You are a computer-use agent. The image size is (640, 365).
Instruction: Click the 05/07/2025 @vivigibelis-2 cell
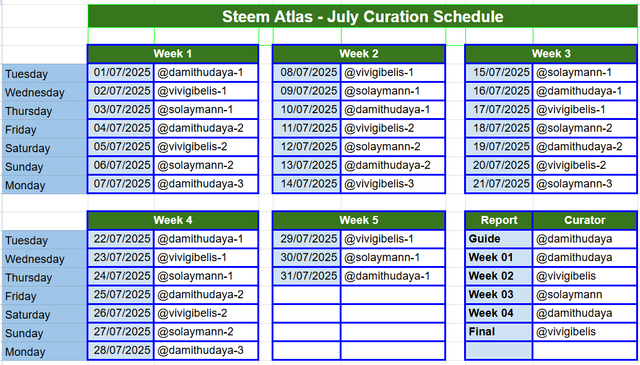206,147
